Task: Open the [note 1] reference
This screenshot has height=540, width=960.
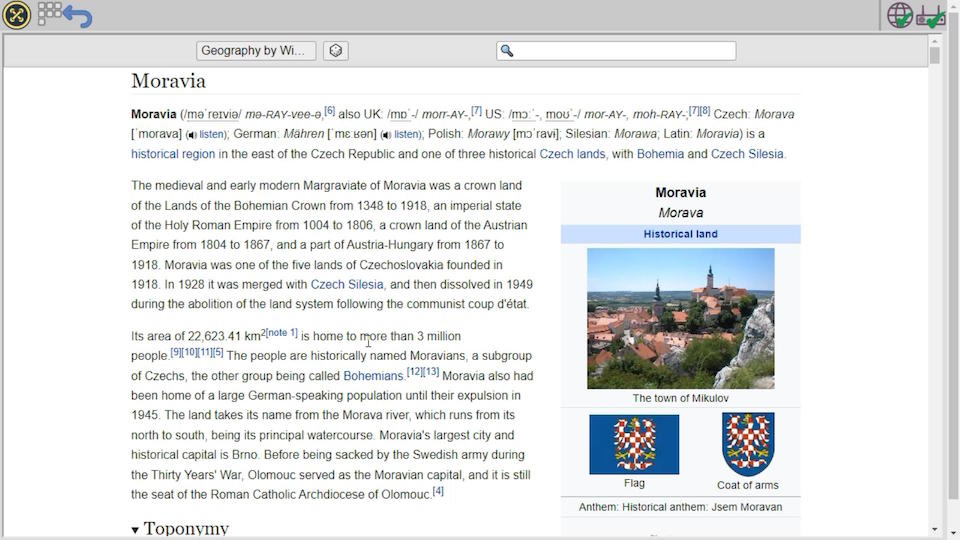Action: [282, 332]
